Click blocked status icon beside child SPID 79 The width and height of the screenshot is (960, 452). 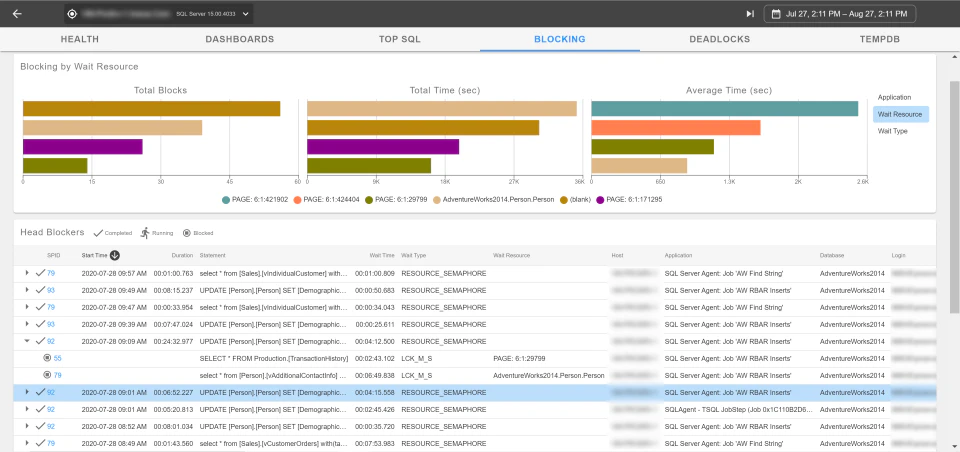[x=47, y=375]
